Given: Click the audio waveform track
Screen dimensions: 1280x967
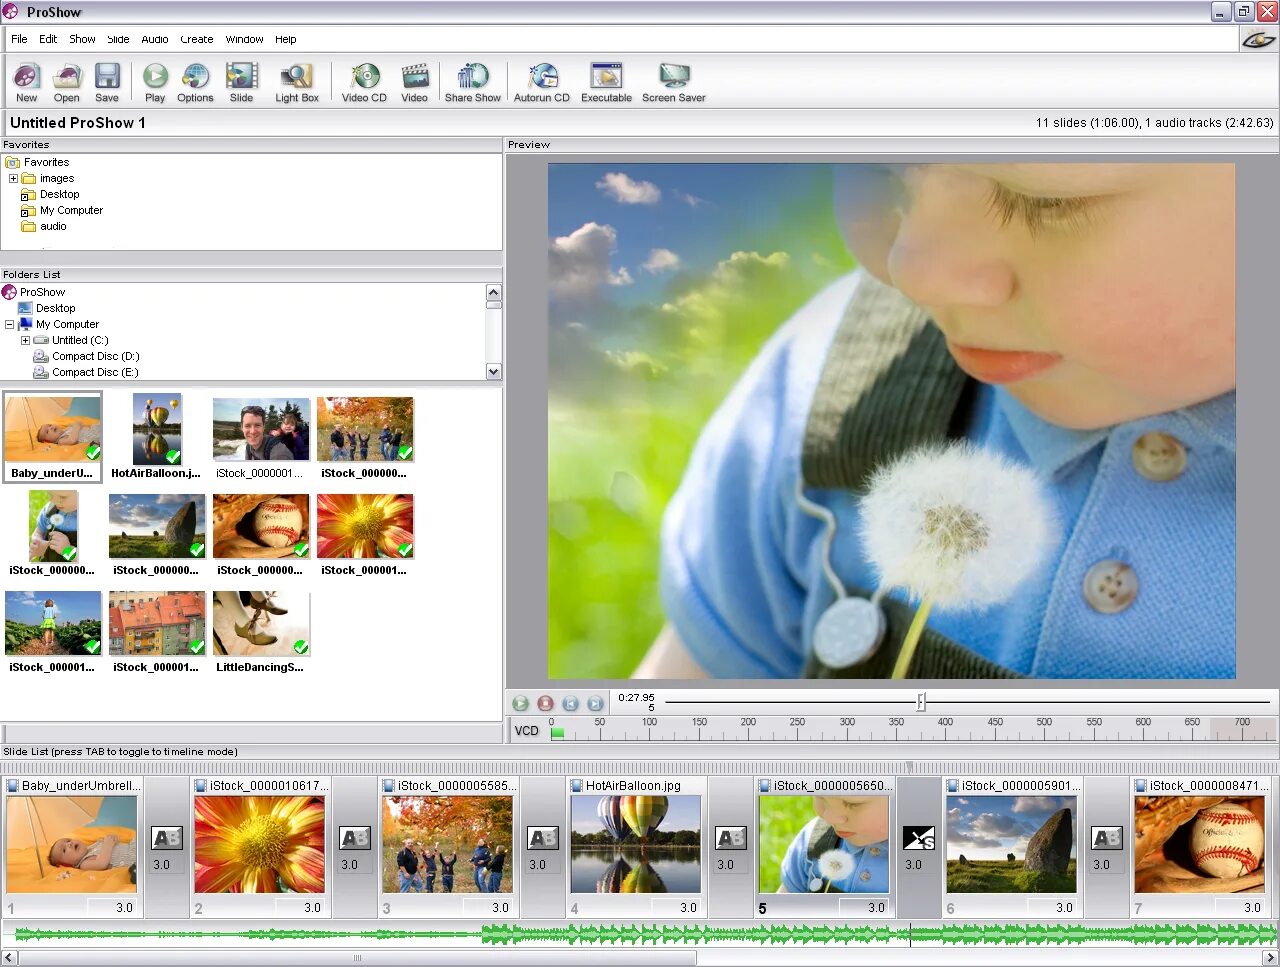Looking at the screenshot, I should (x=640, y=935).
